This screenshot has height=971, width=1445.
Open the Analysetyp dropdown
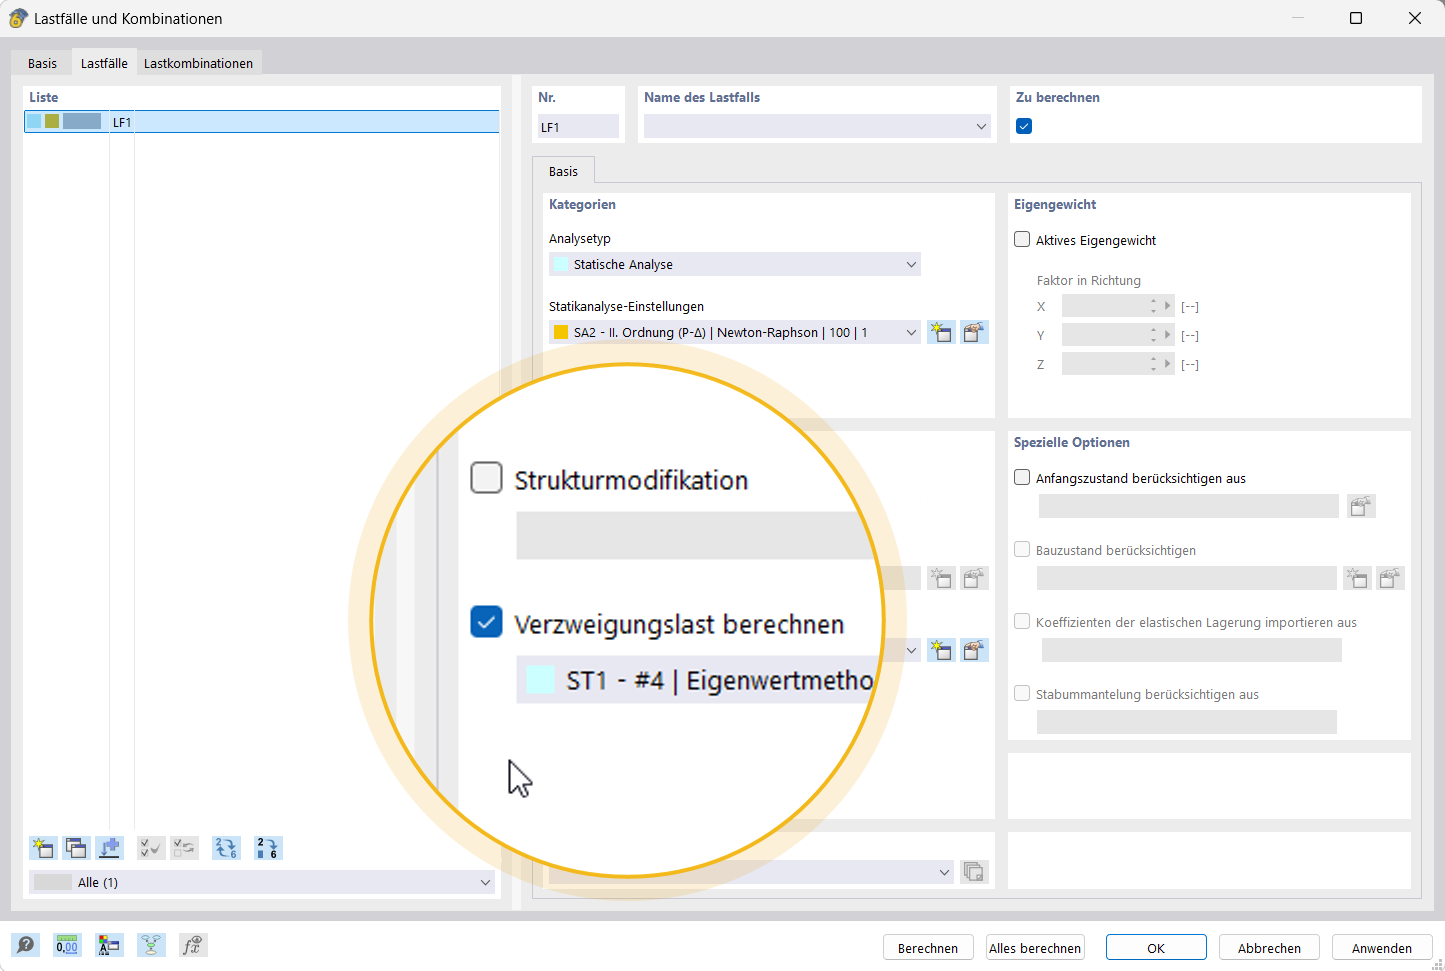(909, 264)
